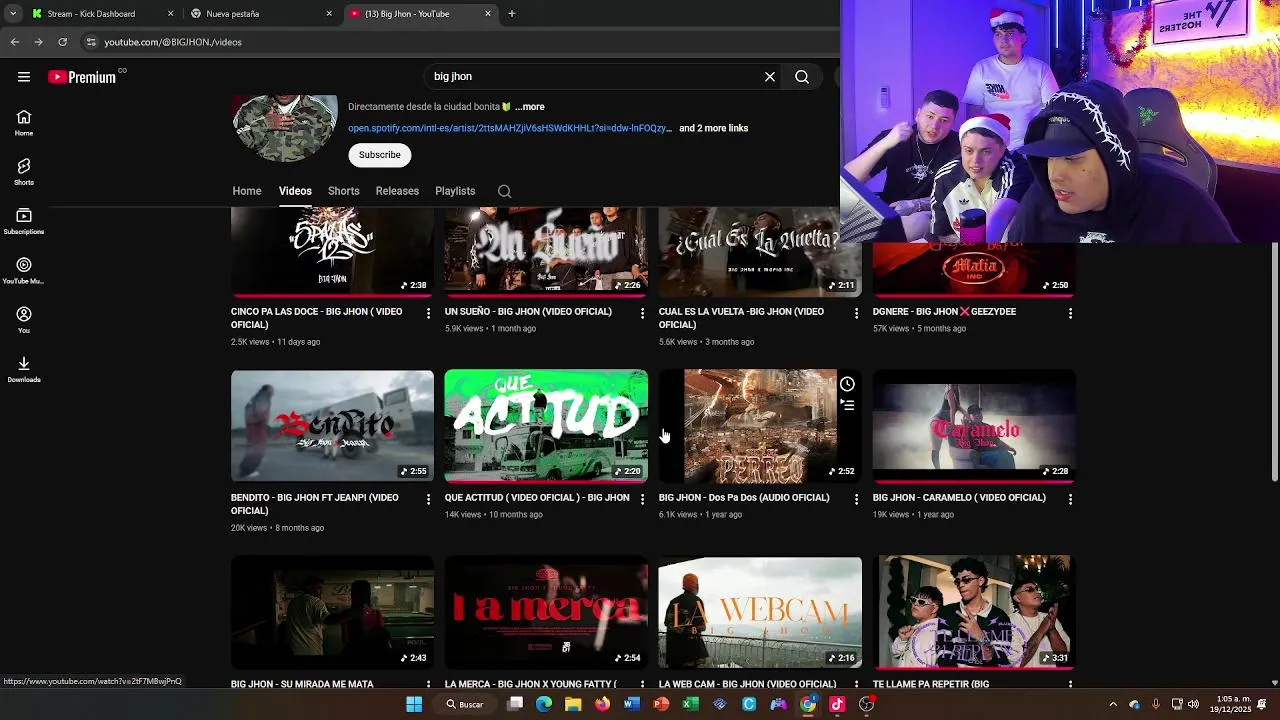
Task: Select the channel Videos tab
Action: pyautogui.click(x=295, y=191)
